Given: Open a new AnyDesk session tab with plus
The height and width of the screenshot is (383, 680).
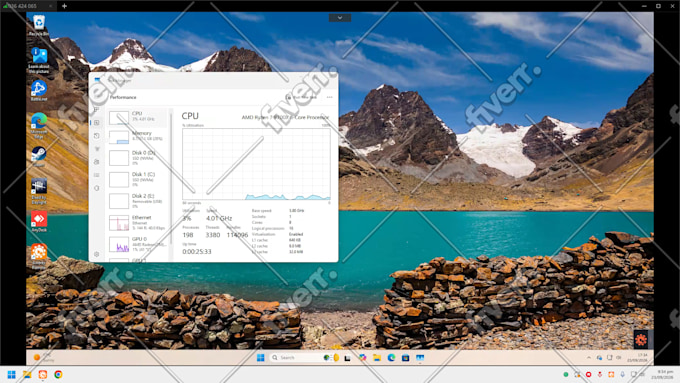Looking at the screenshot, I should point(64,6).
